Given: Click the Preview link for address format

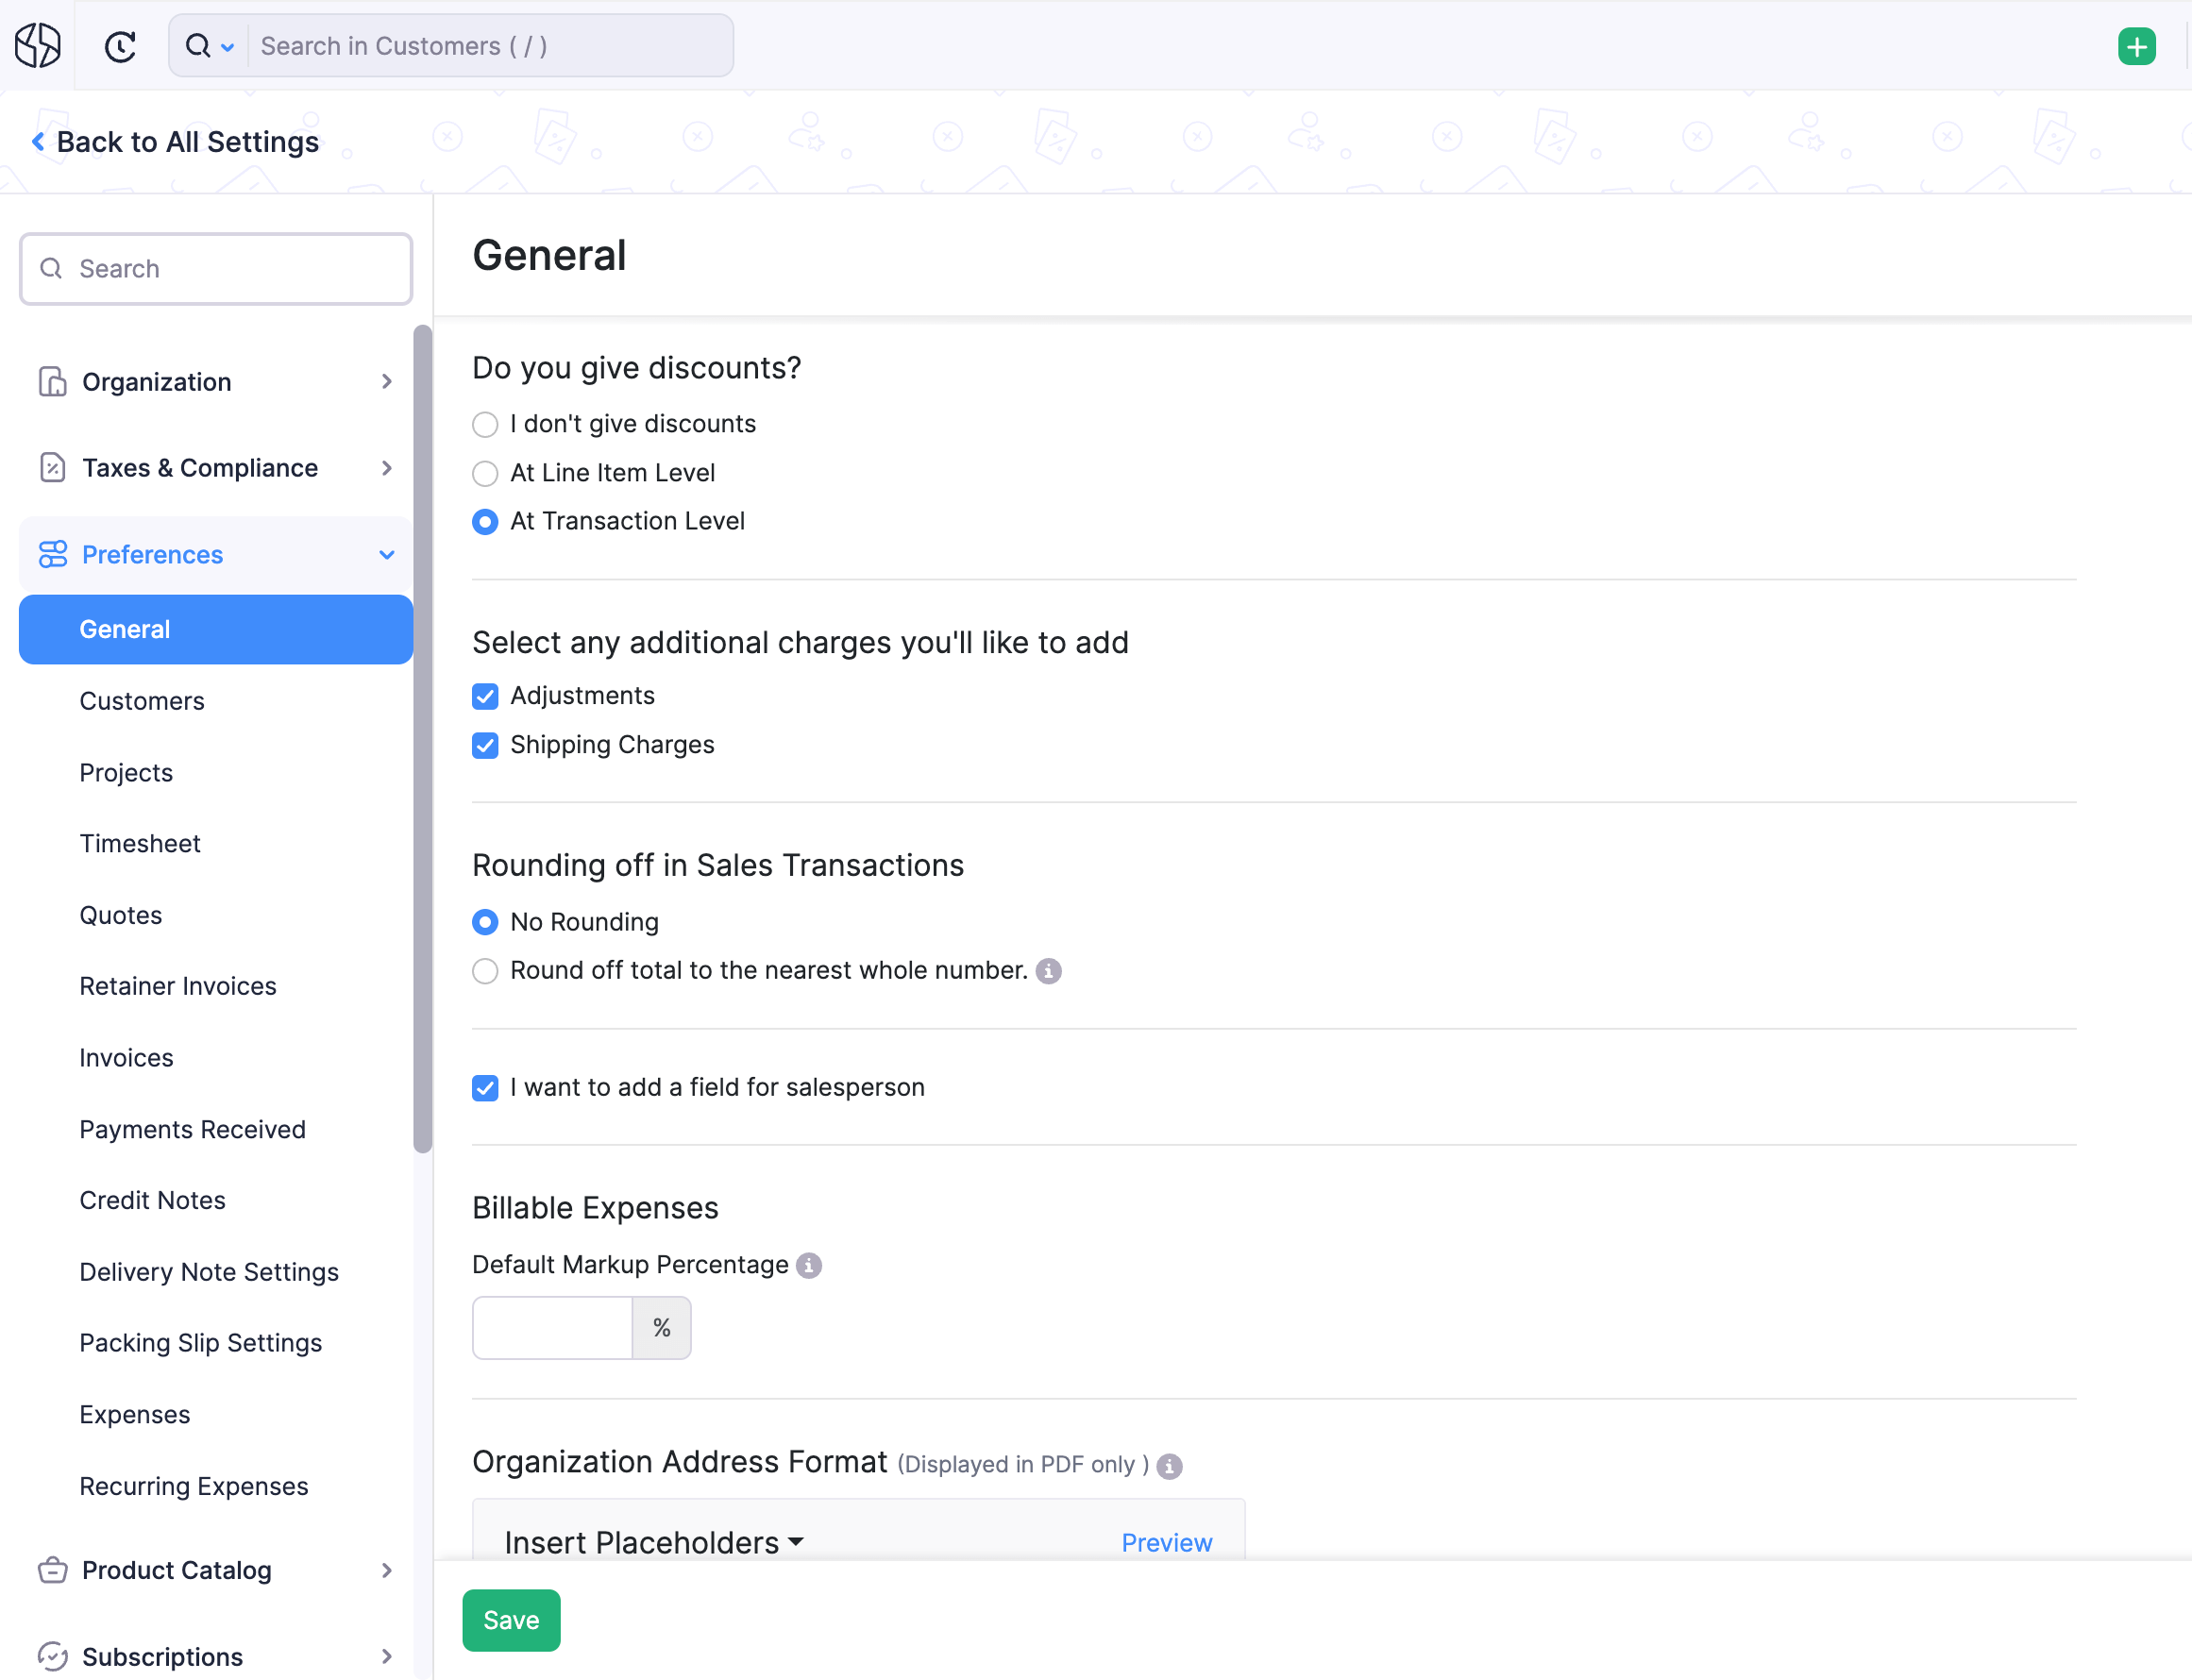Looking at the screenshot, I should (x=1167, y=1542).
